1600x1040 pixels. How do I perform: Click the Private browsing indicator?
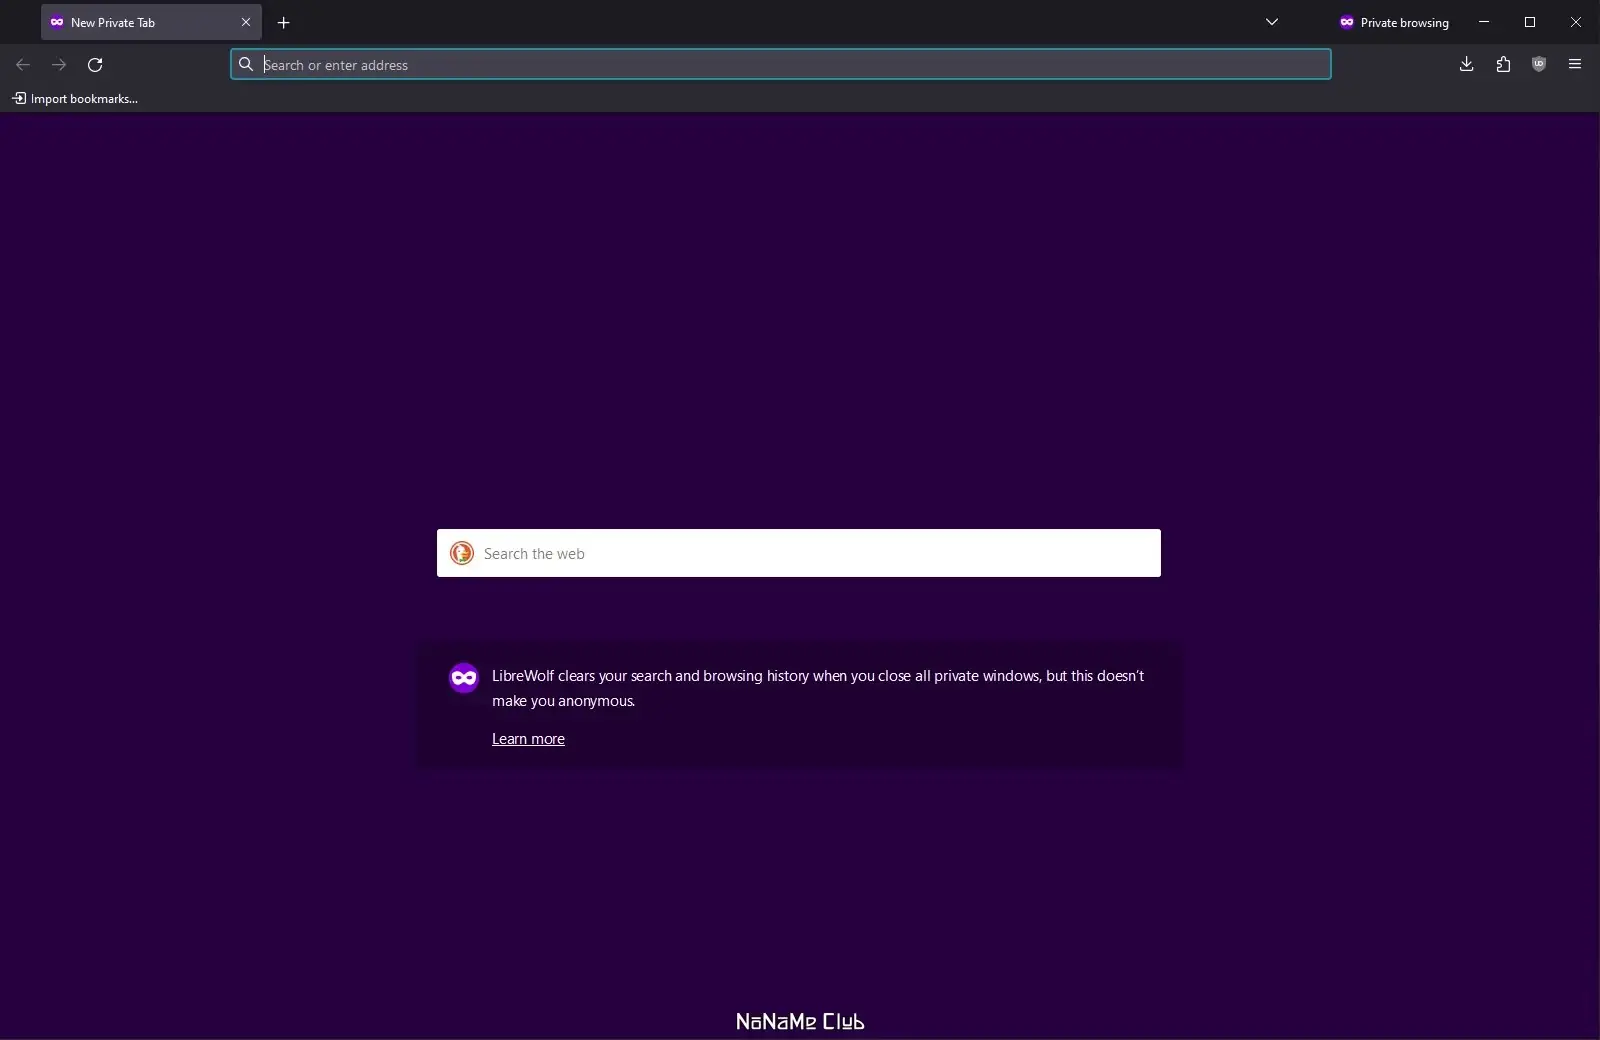(x=1395, y=22)
